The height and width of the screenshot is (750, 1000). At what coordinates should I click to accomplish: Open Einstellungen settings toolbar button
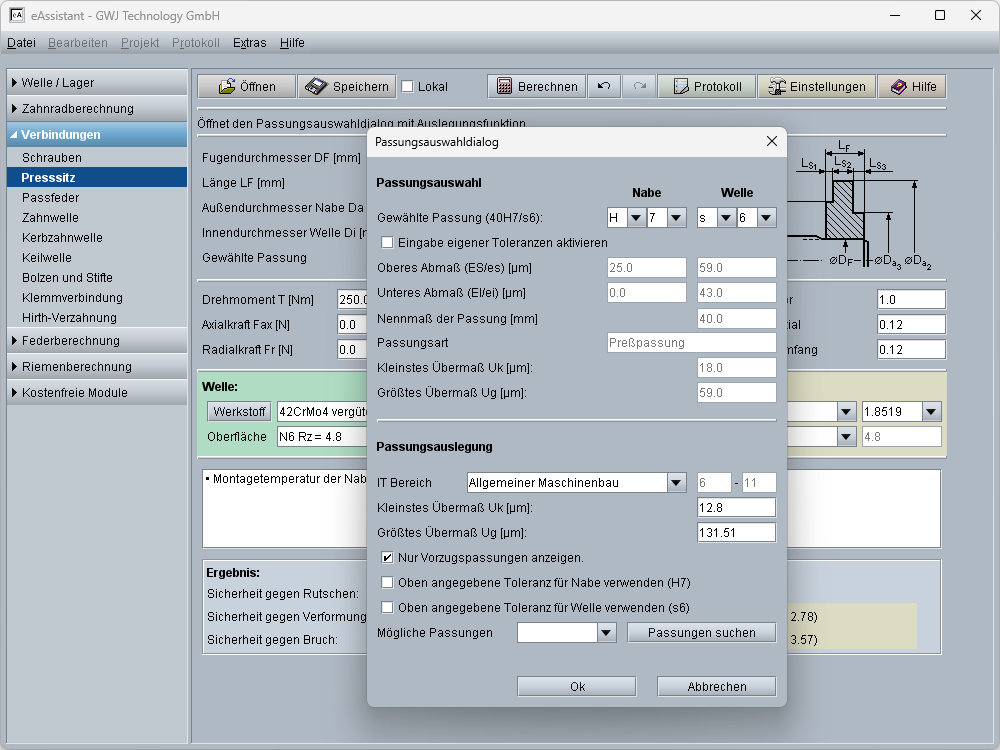(x=816, y=87)
